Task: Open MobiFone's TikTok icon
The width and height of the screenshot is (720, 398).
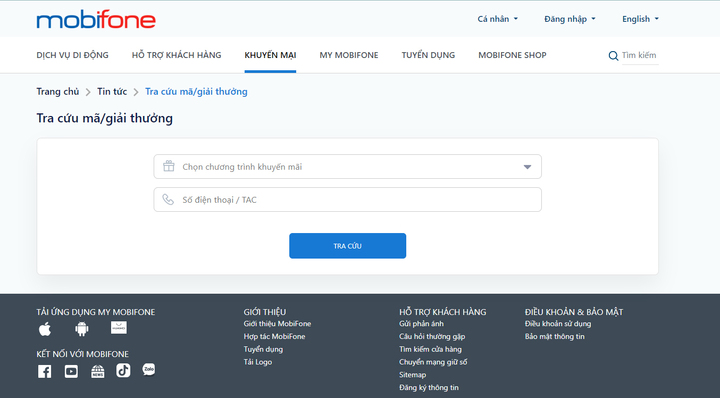Action: (123, 370)
